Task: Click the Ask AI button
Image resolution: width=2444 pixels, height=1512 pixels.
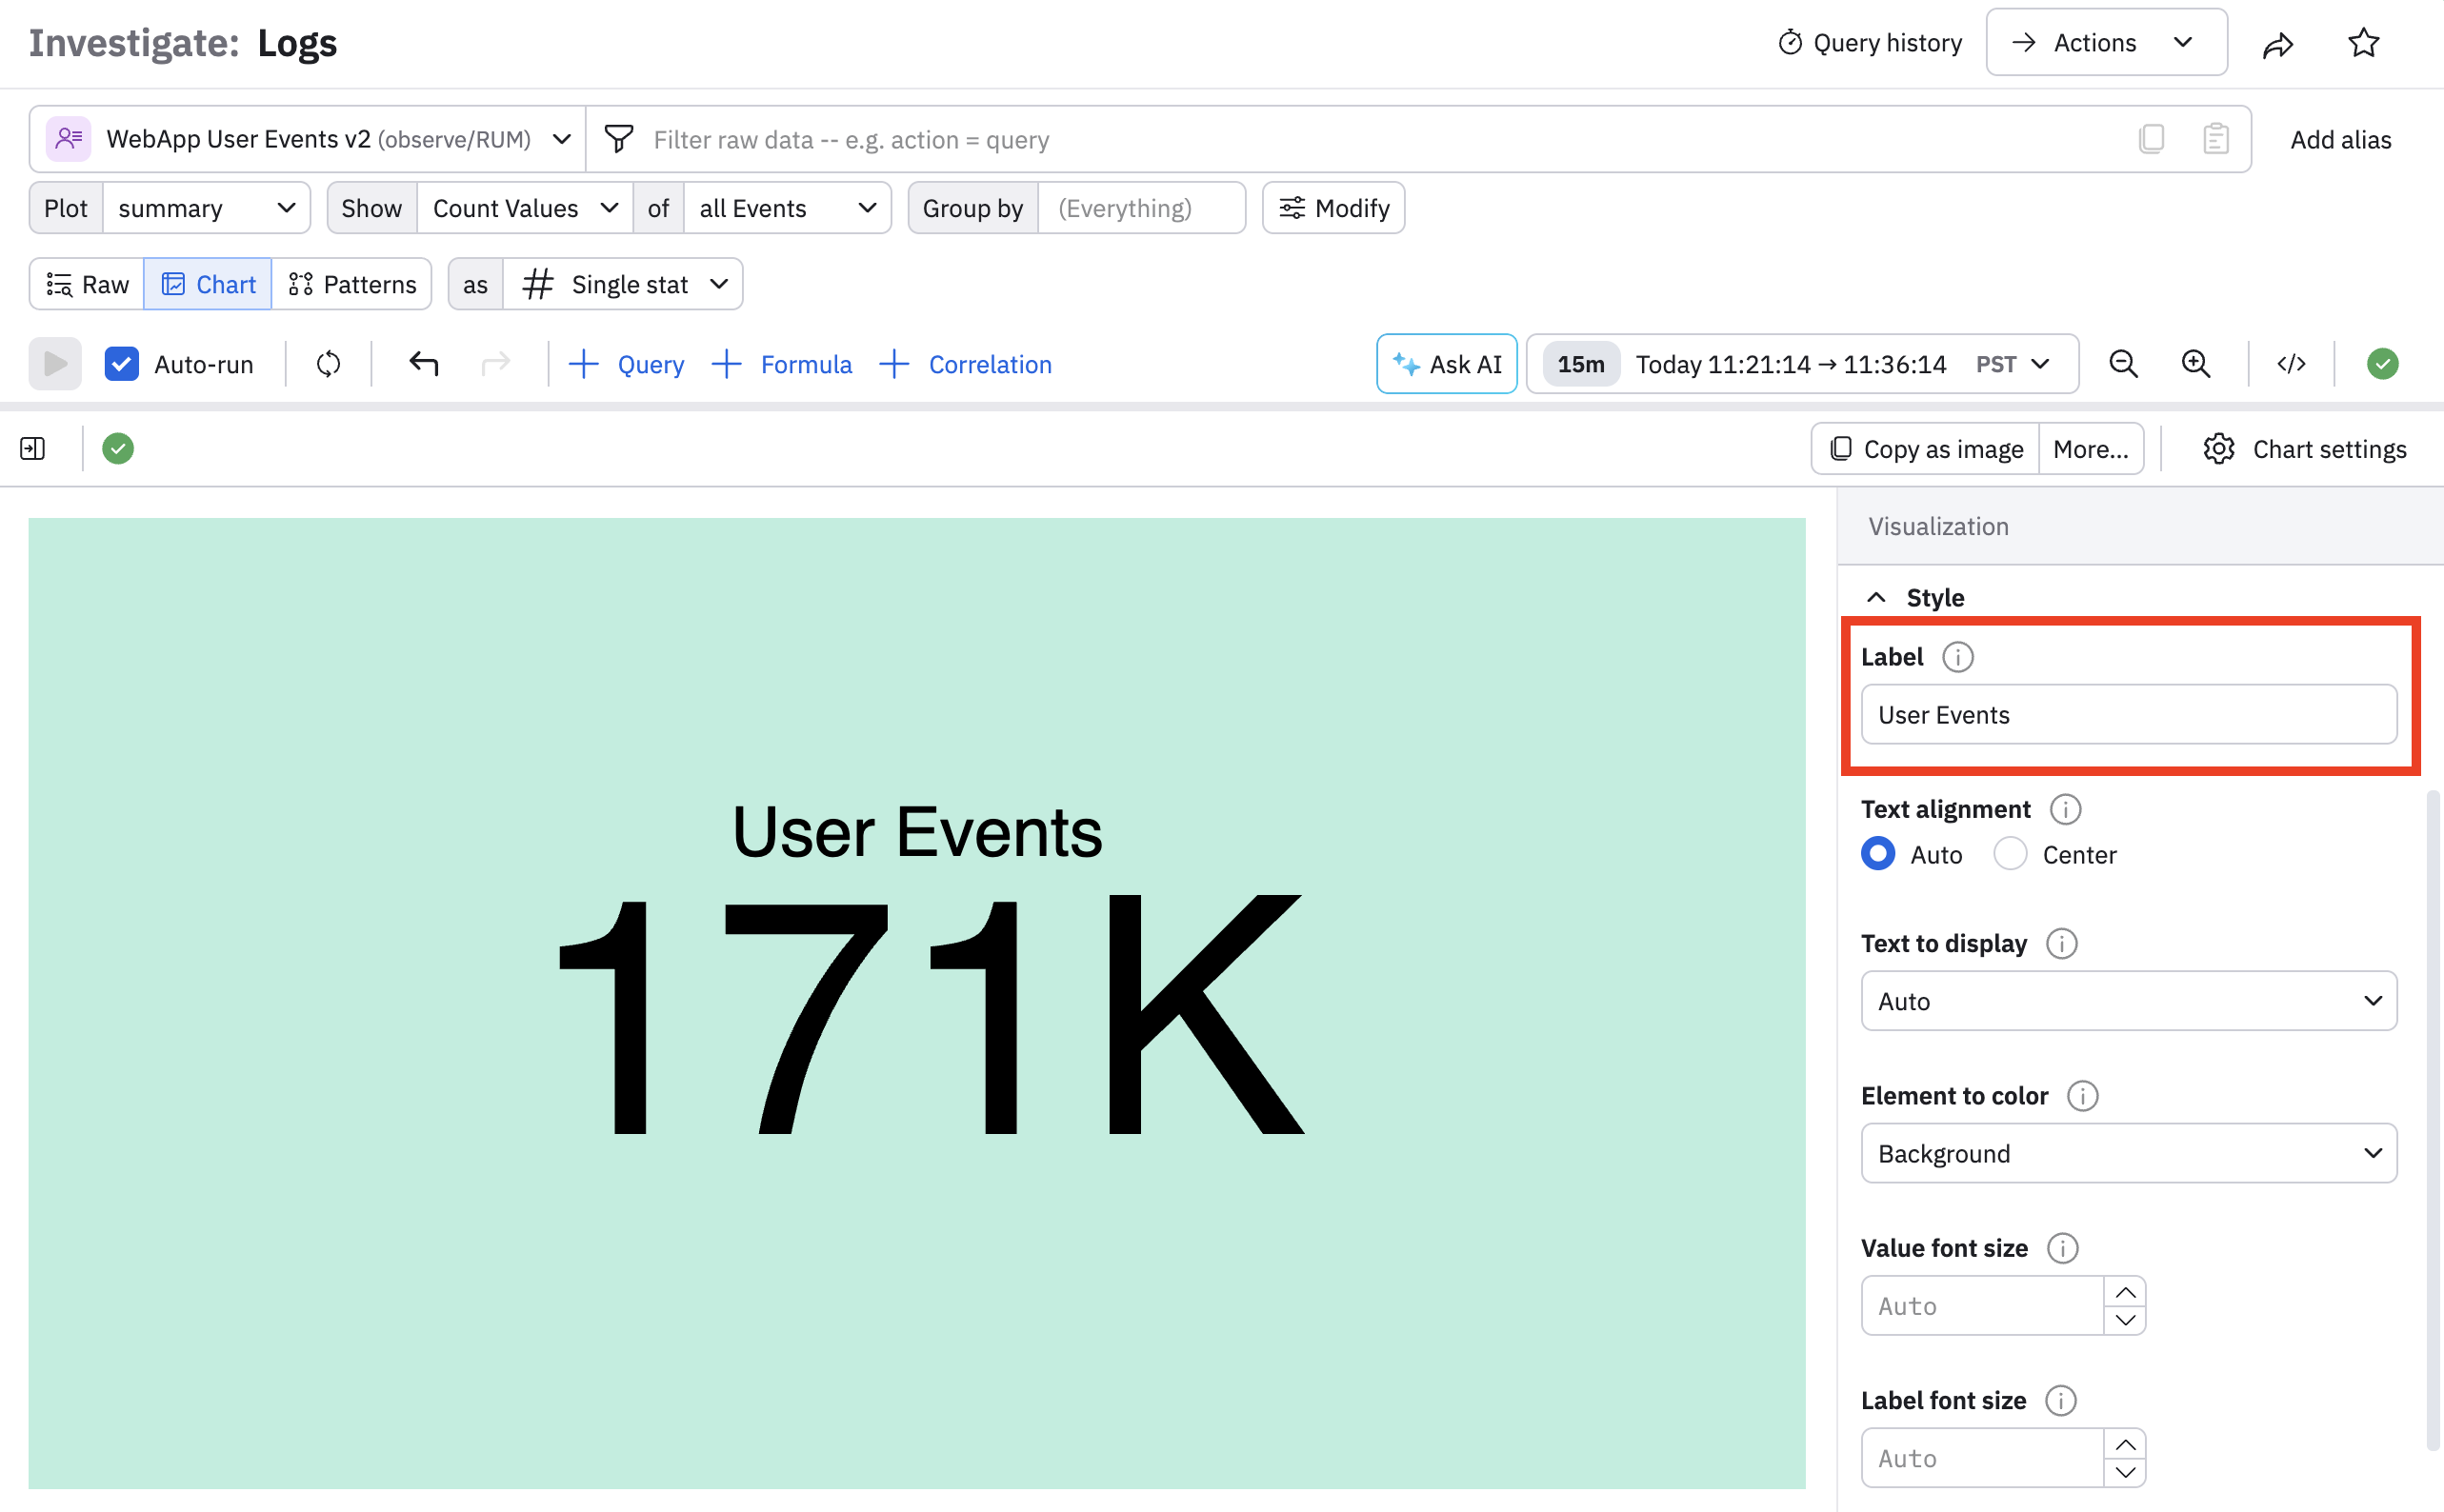Action: point(1446,364)
